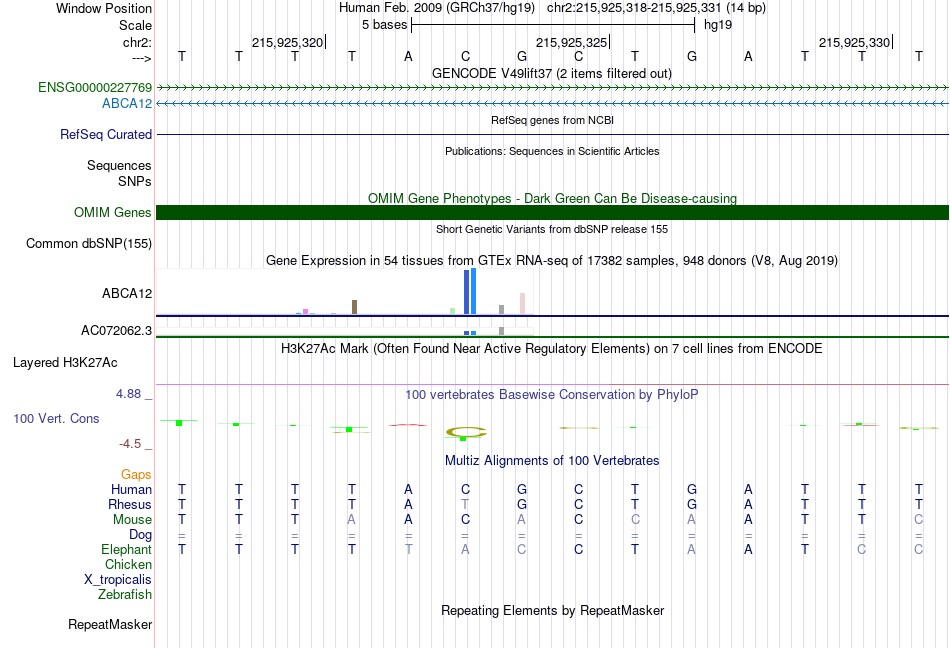
Task: Click the SNPs label under Sequences
Action: click(135, 181)
